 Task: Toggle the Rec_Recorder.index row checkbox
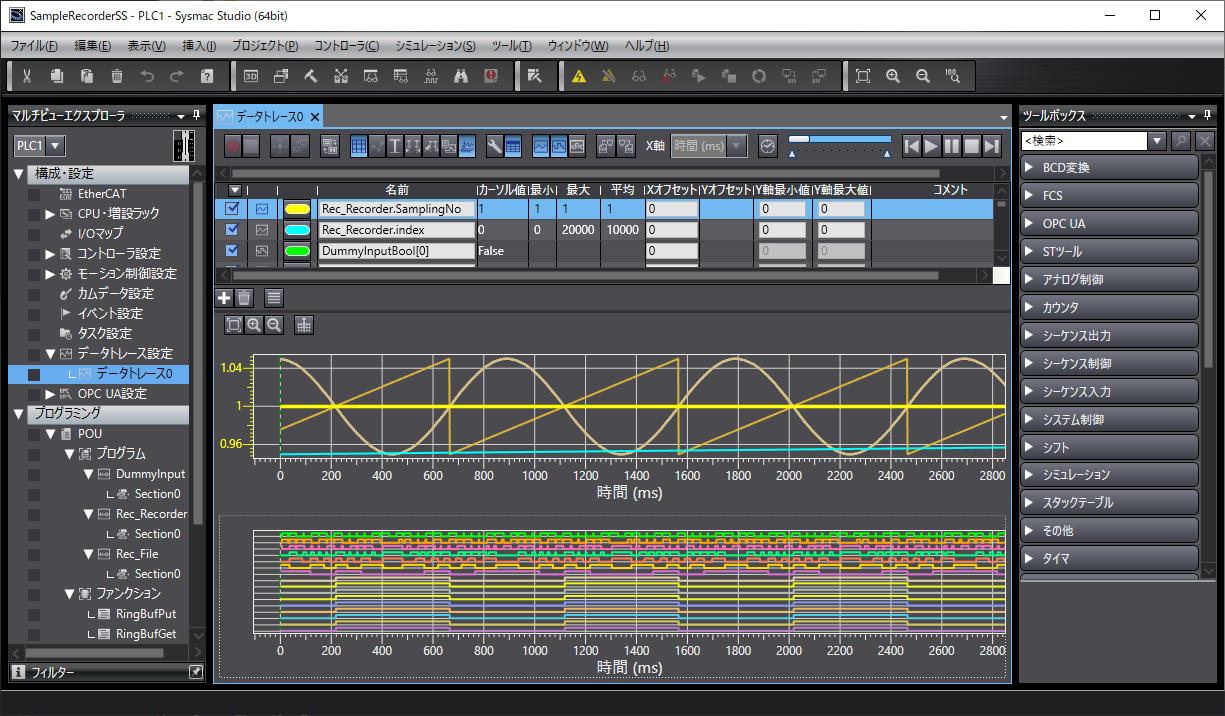[233, 230]
